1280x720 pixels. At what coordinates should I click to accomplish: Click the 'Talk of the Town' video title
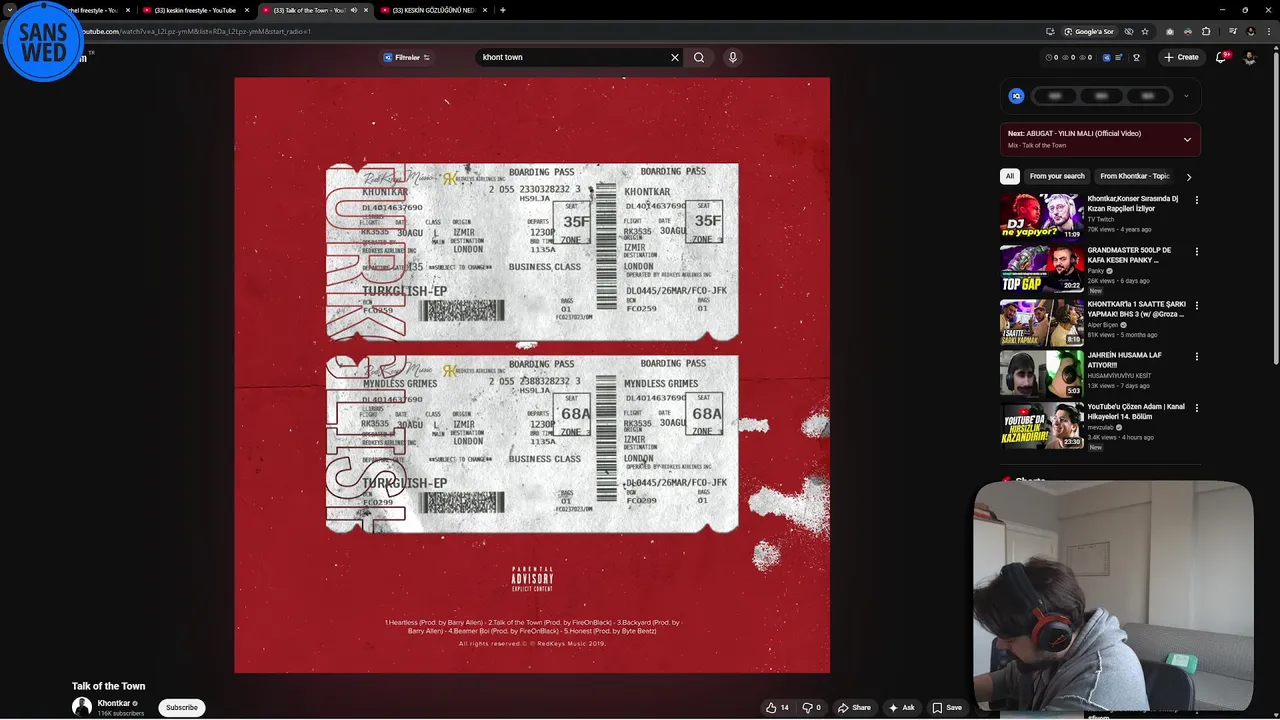click(x=108, y=686)
